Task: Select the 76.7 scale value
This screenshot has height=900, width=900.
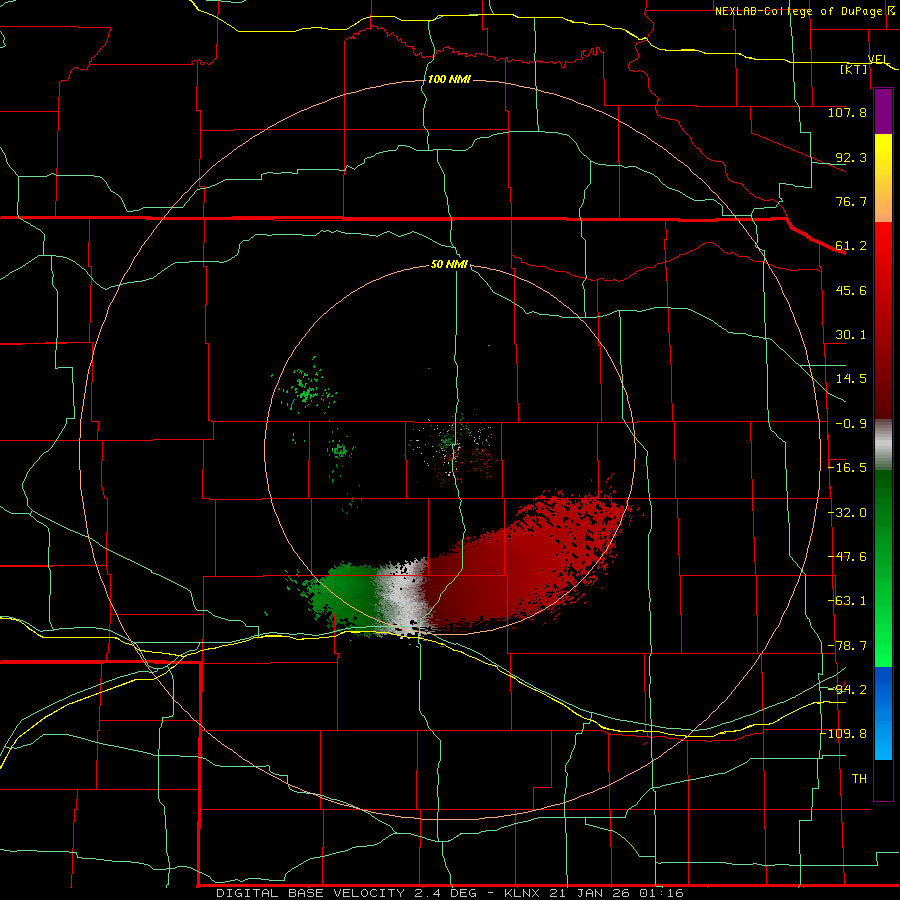Action: [851, 201]
